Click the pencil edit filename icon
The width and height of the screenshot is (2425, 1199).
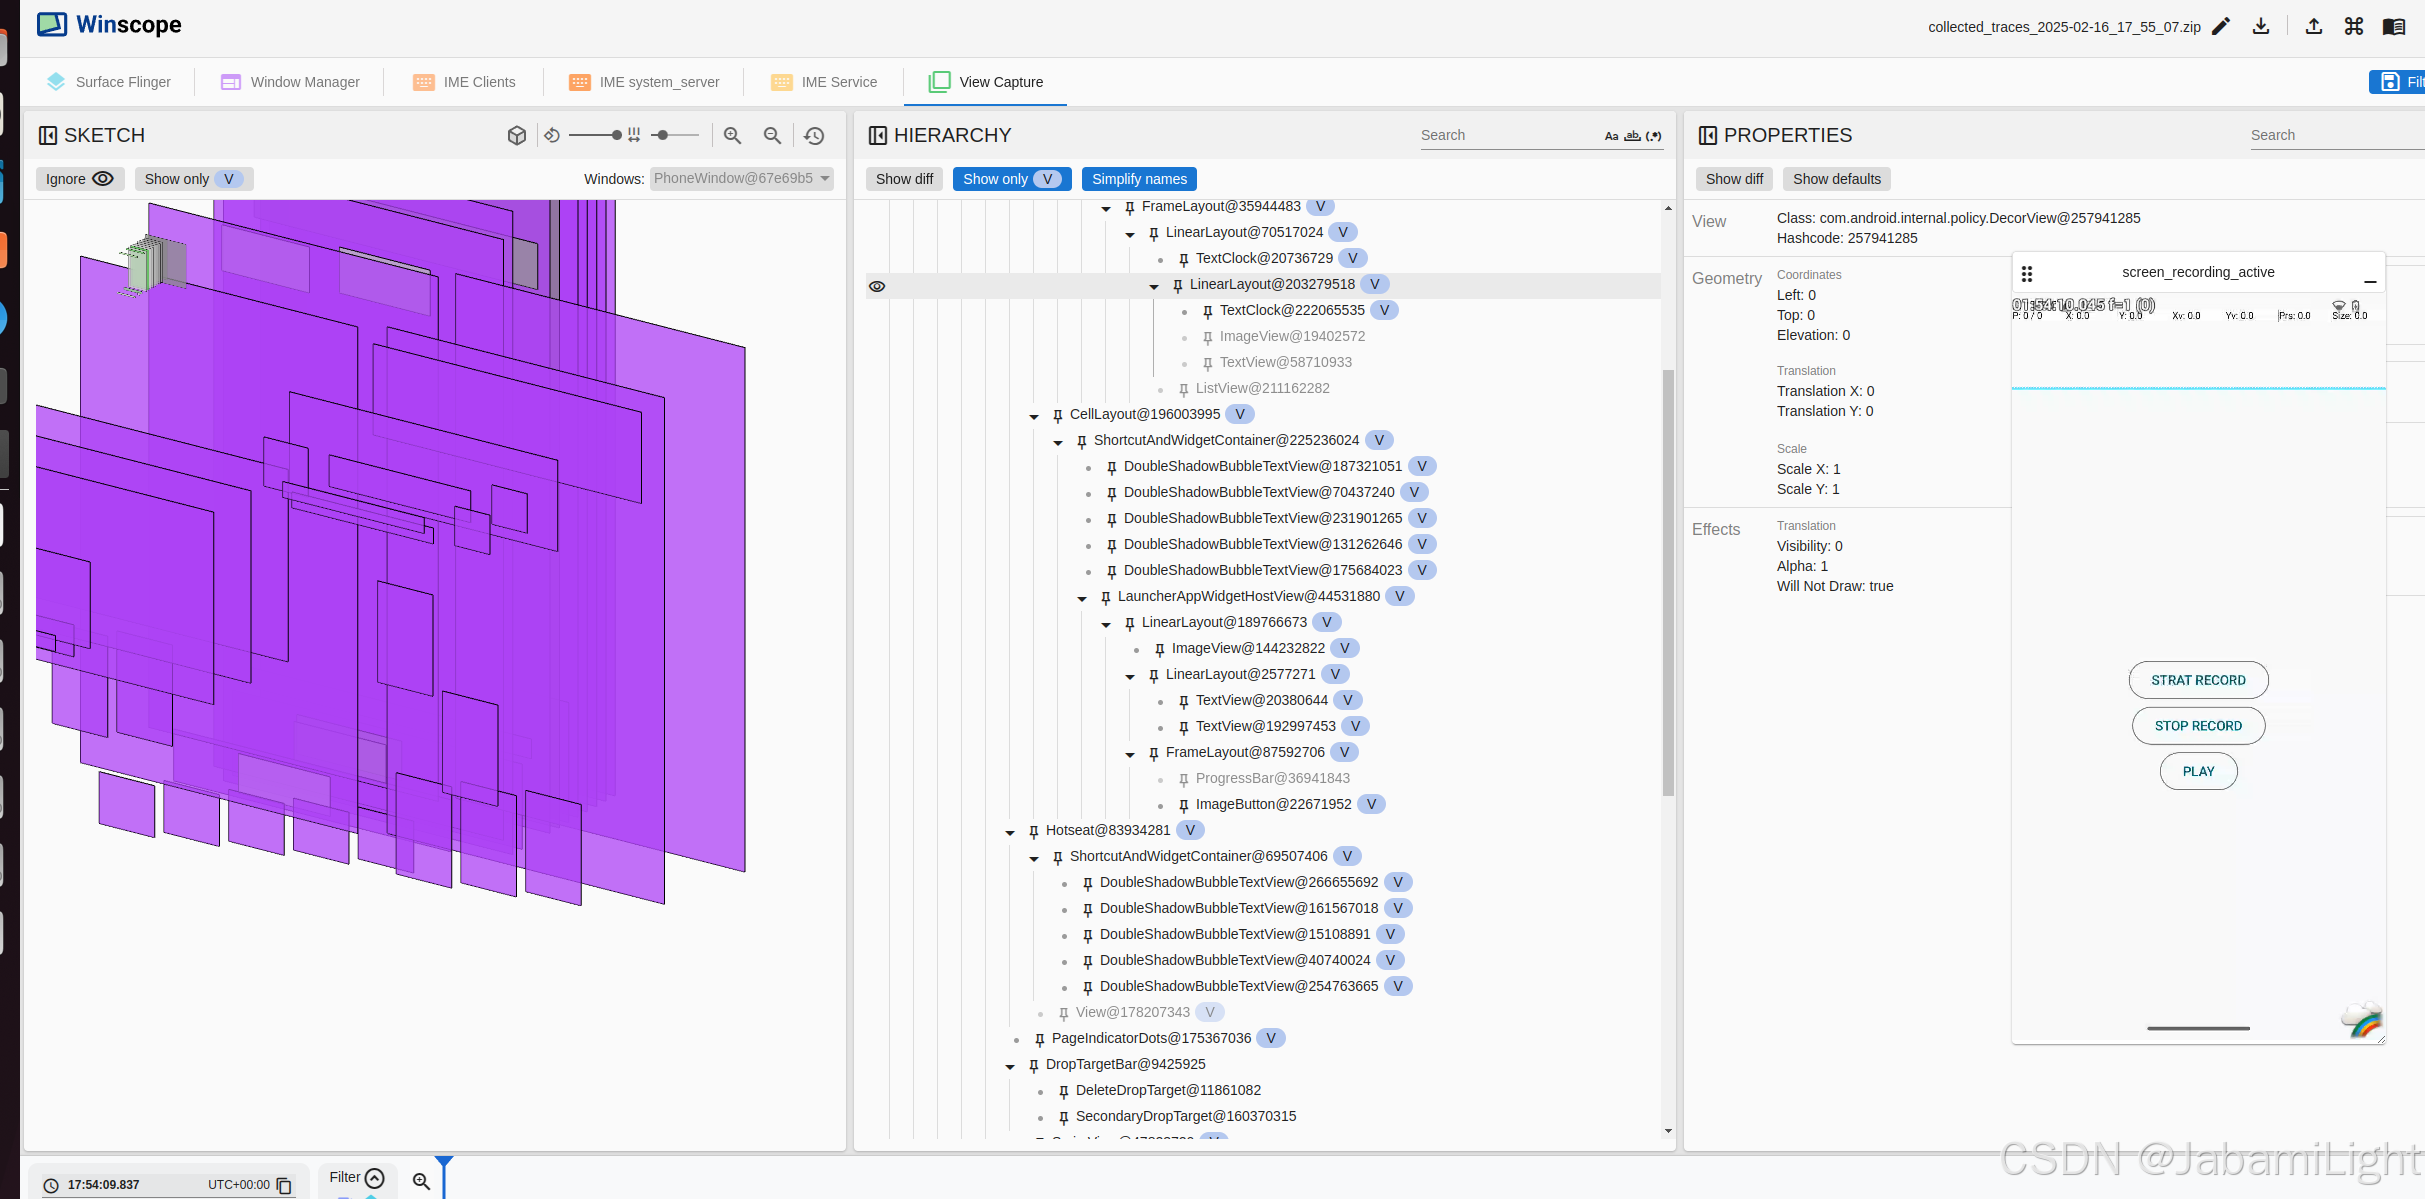coord(2221,27)
